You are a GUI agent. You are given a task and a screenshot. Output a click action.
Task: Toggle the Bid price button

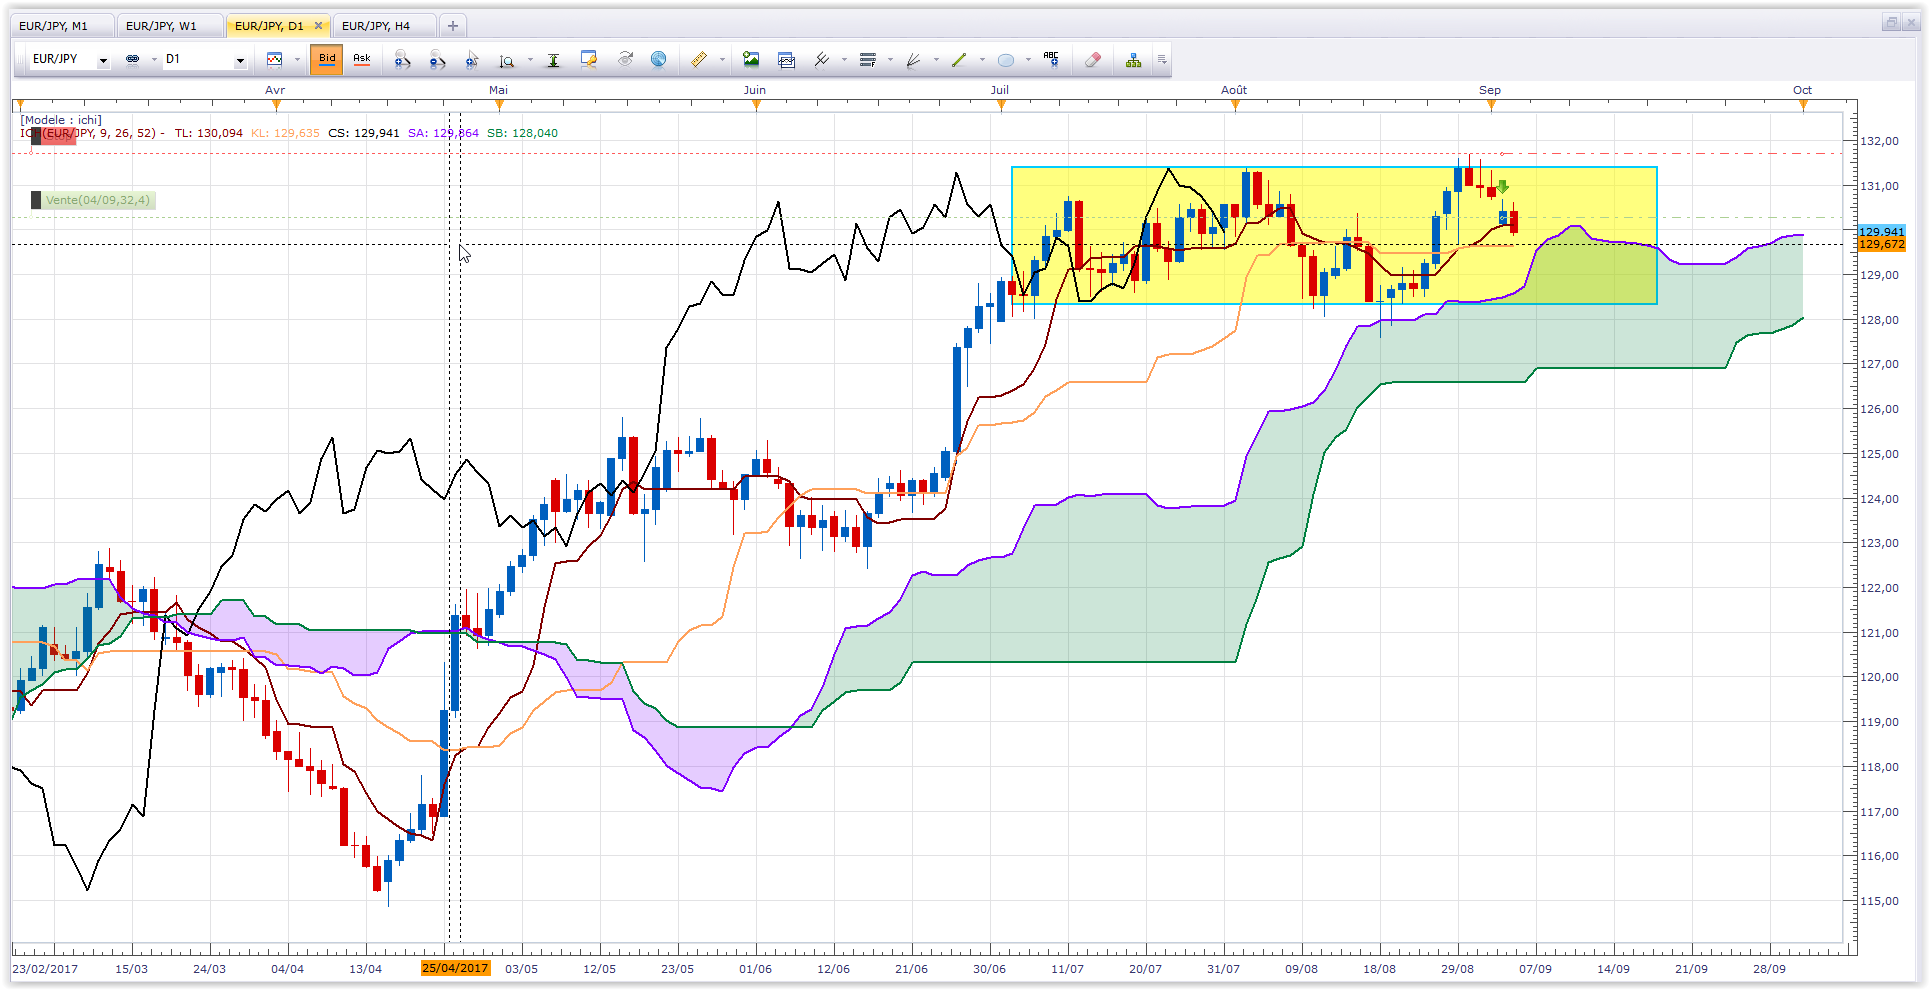click(327, 59)
